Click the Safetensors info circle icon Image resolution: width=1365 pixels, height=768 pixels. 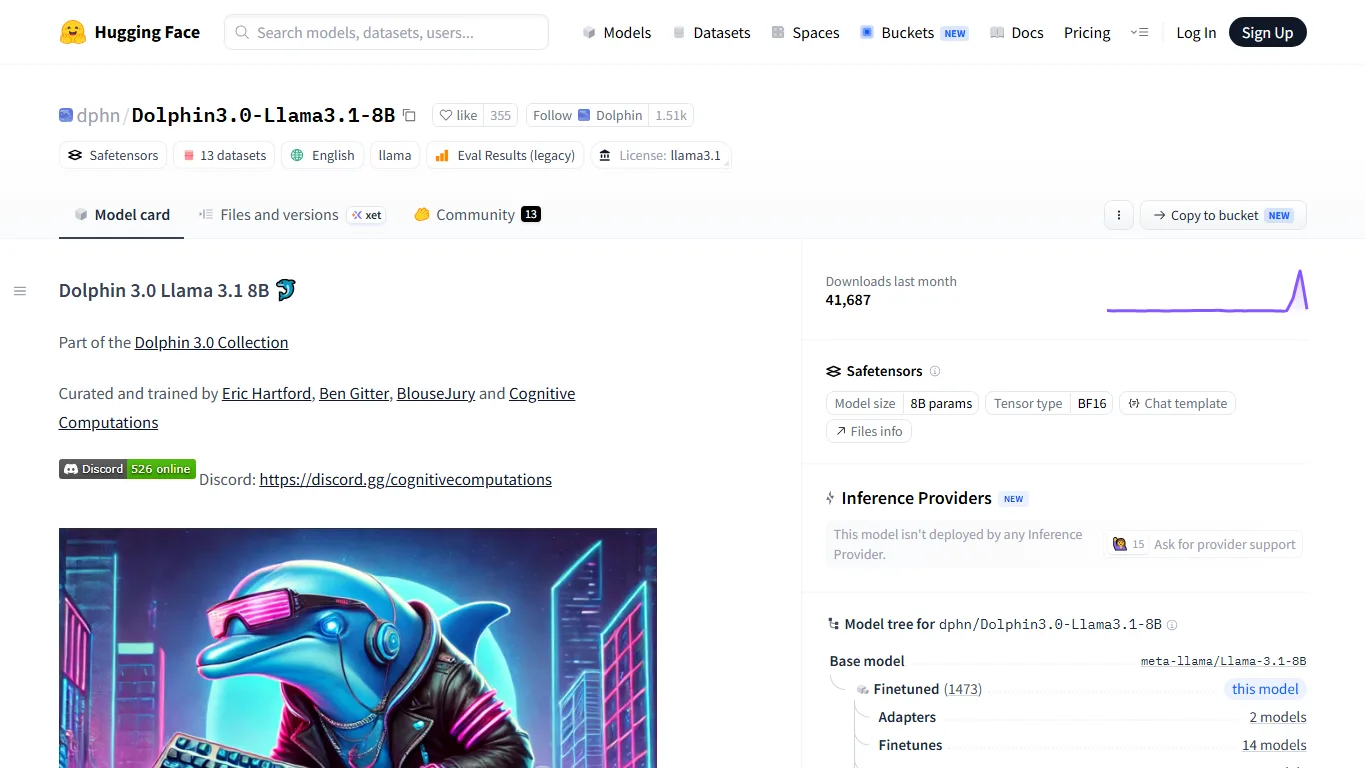tap(935, 371)
